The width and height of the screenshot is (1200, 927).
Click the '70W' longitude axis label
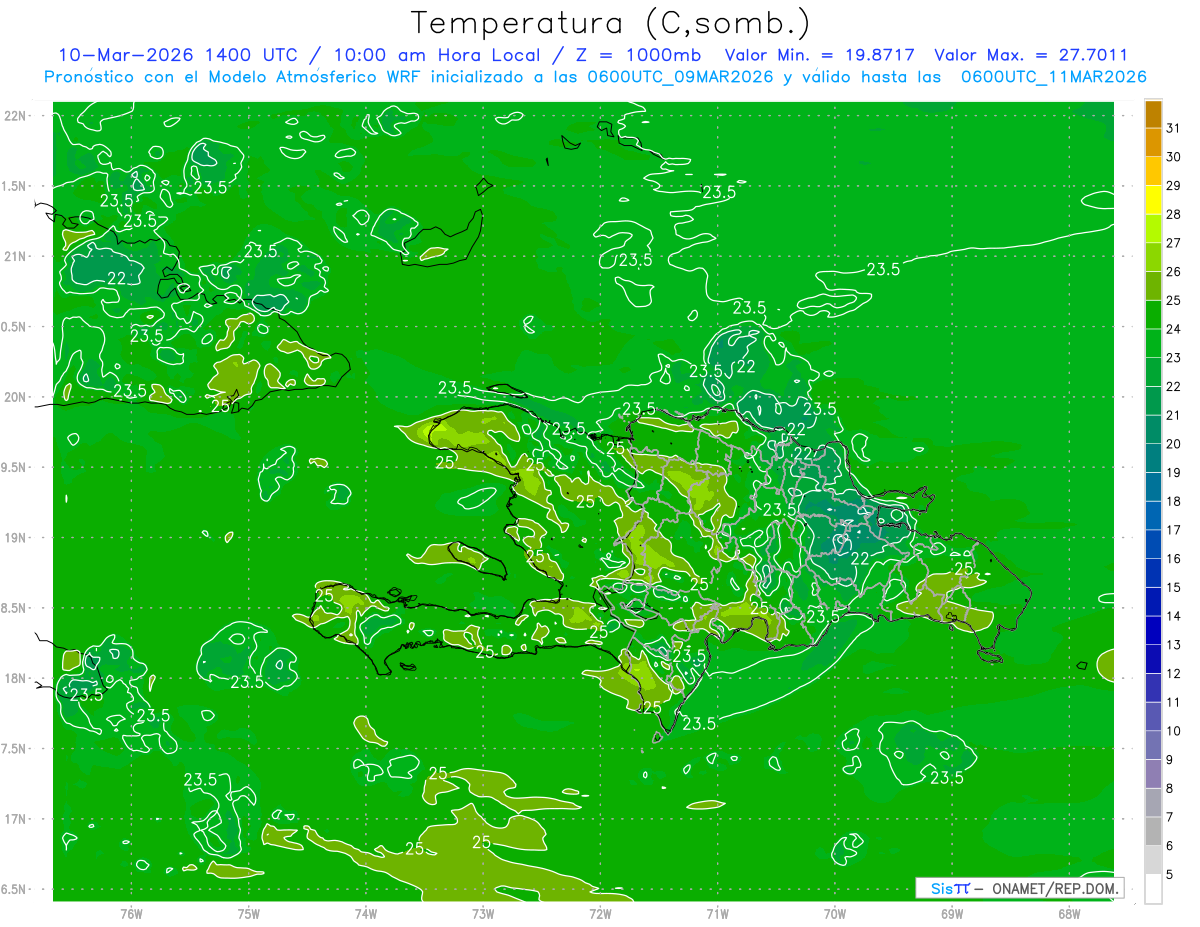pyautogui.click(x=835, y=914)
